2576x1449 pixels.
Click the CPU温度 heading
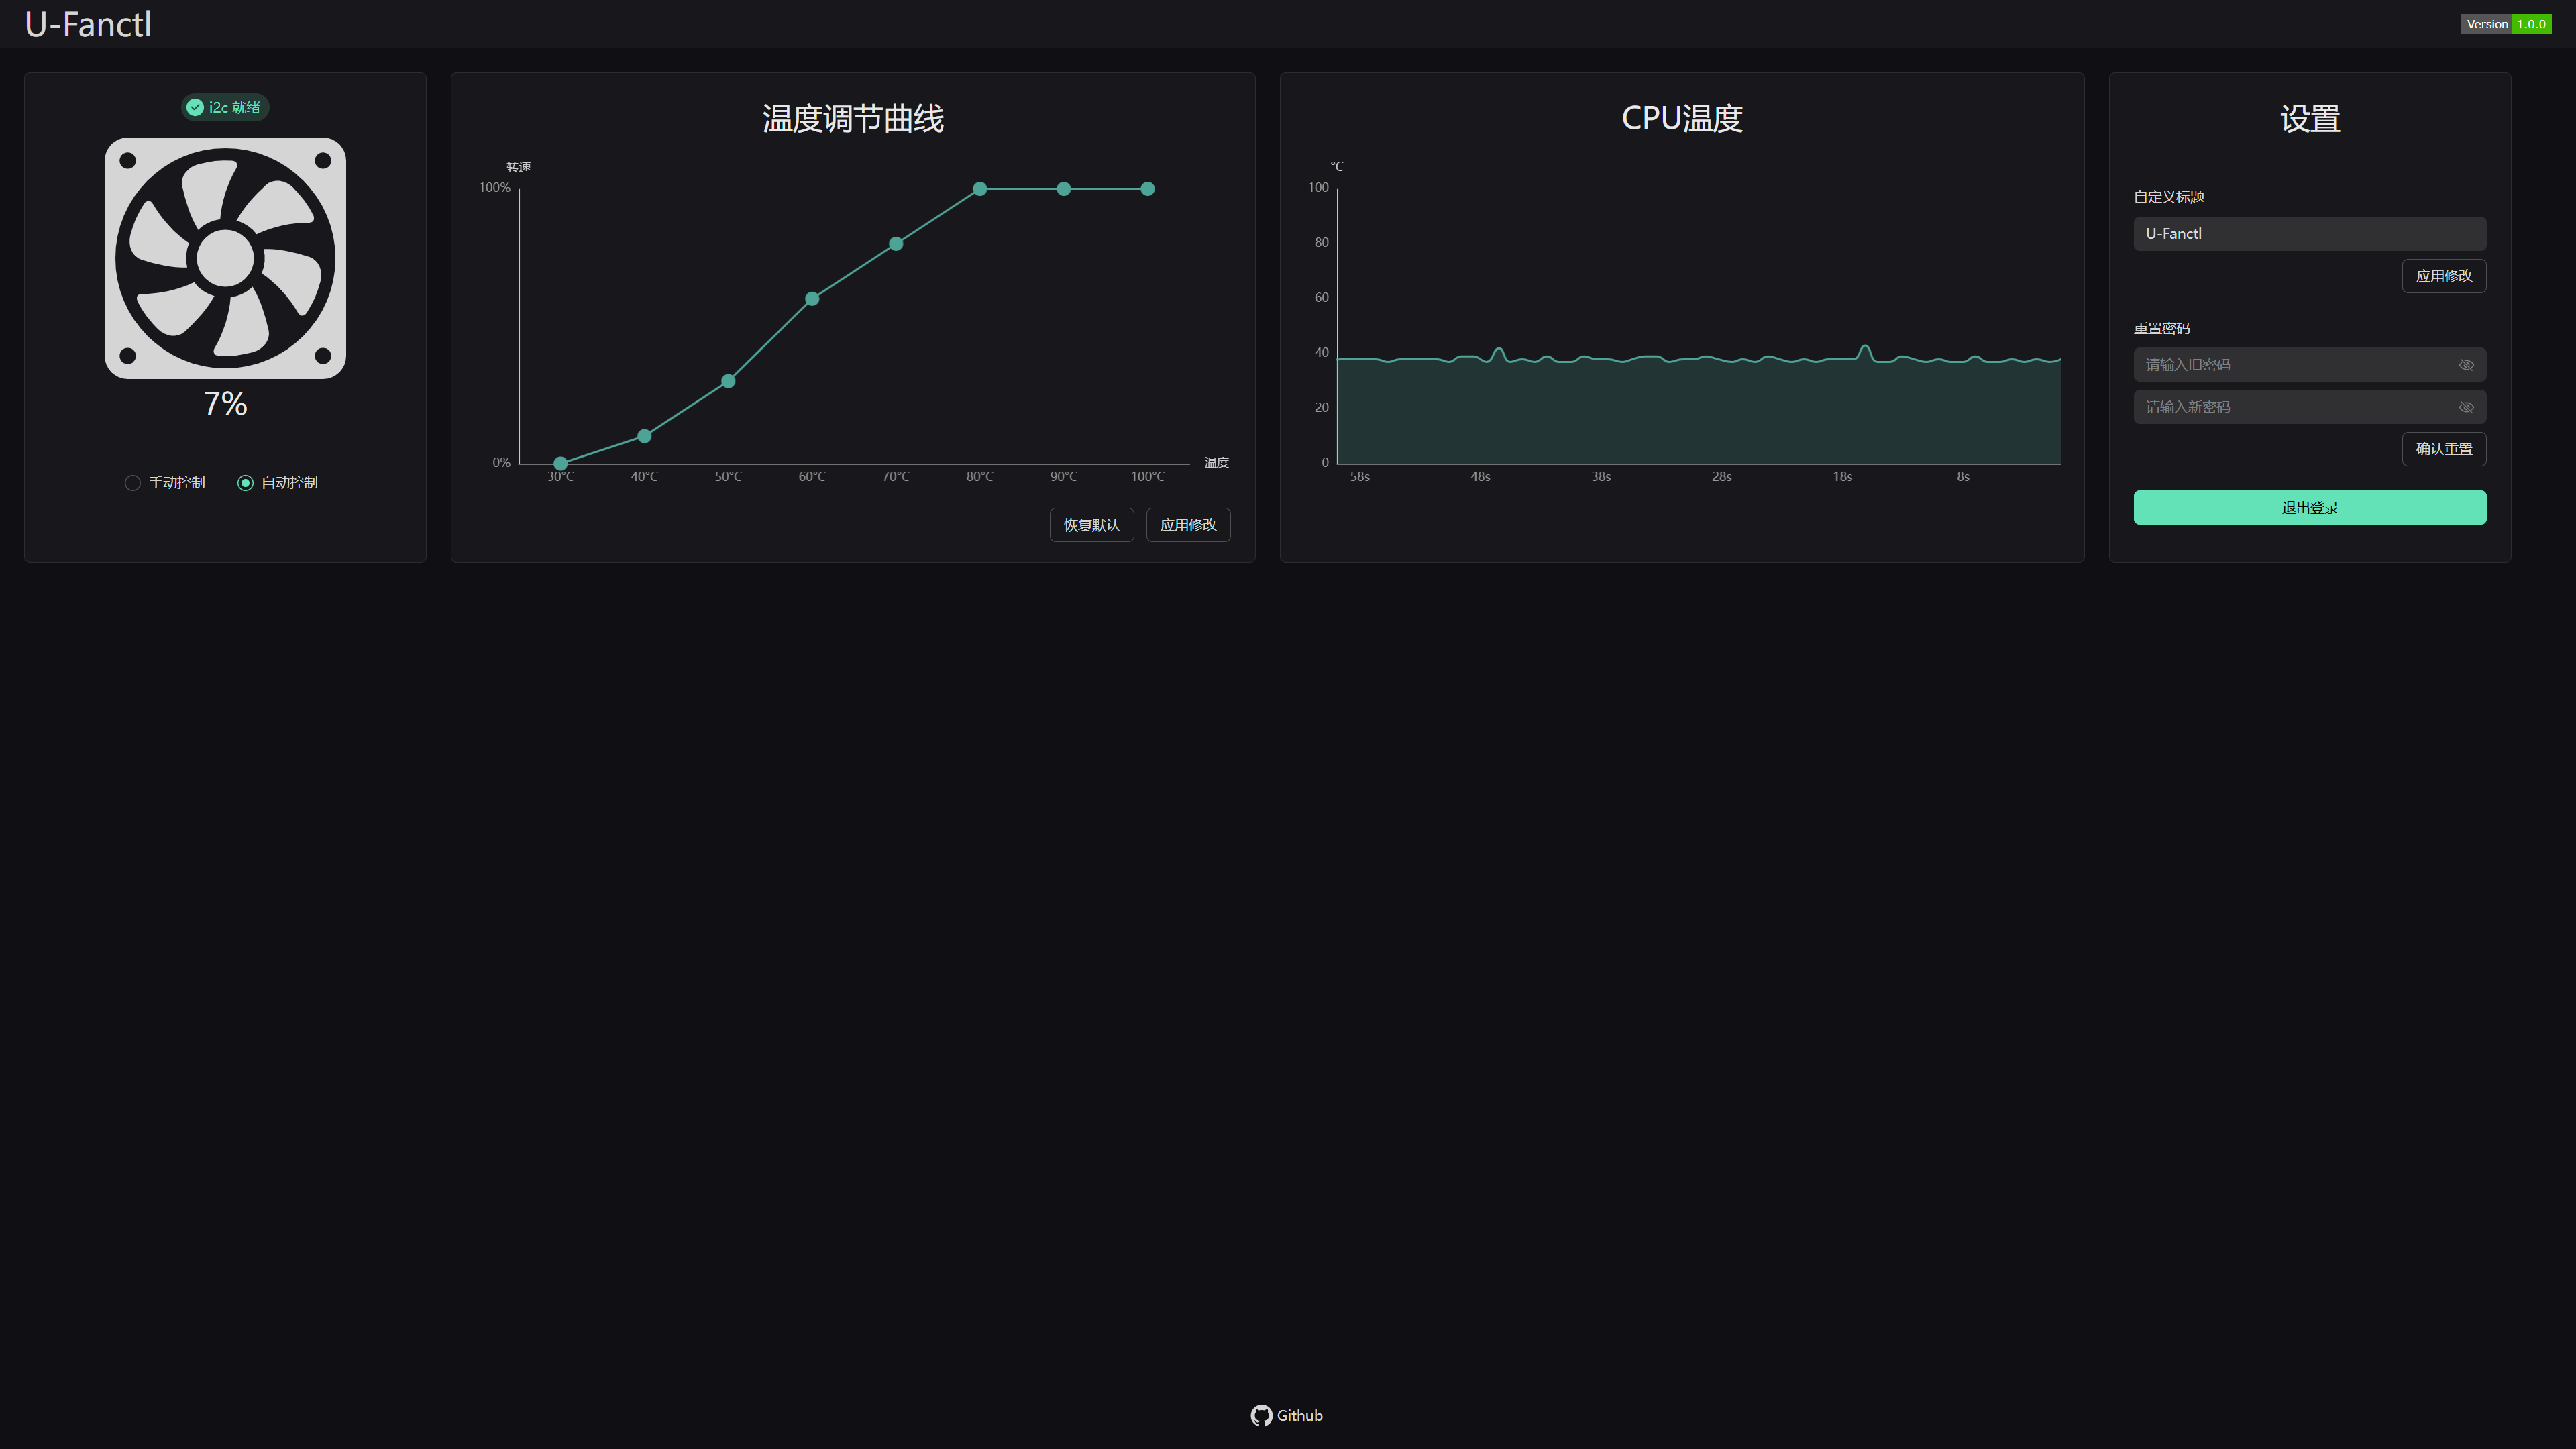pos(1682,118)
